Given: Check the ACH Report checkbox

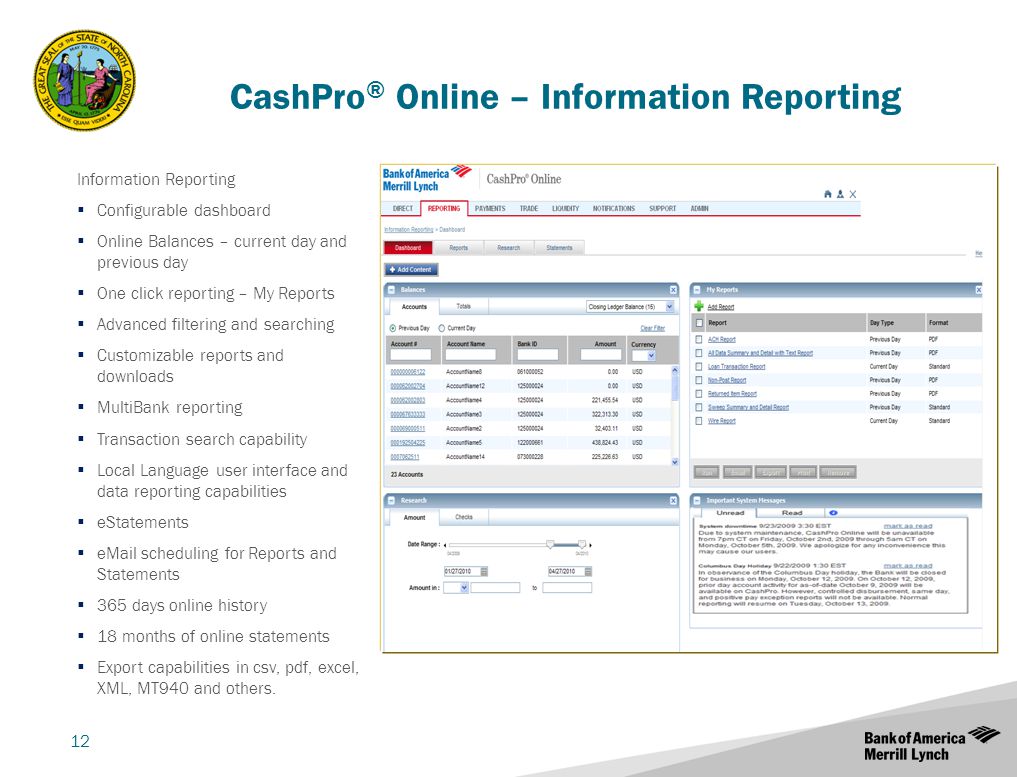Looking at the screenshot, I should pos(699,339).
